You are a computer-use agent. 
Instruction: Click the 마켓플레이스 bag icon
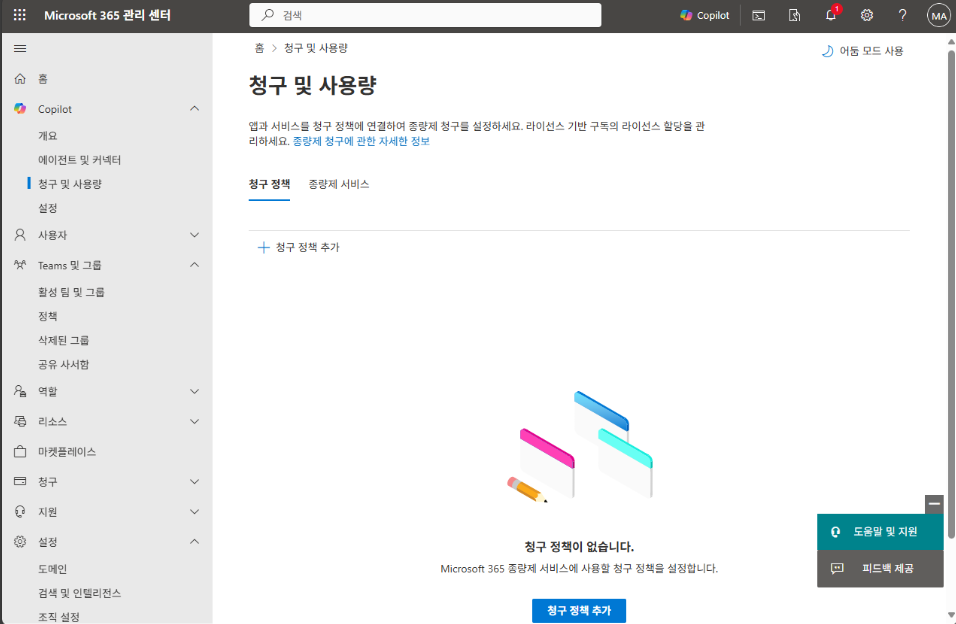tap(20, 451)
